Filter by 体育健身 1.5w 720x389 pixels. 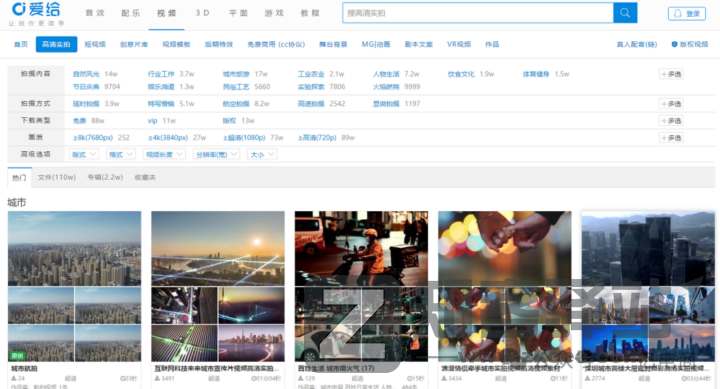pyautogui.click(x=546, y=73)
